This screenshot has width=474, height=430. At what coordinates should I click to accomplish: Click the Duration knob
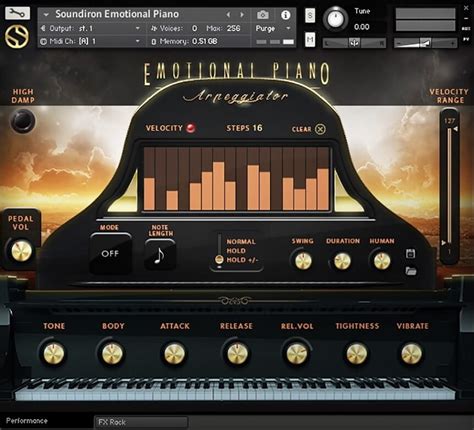click(x=342, y=261)
